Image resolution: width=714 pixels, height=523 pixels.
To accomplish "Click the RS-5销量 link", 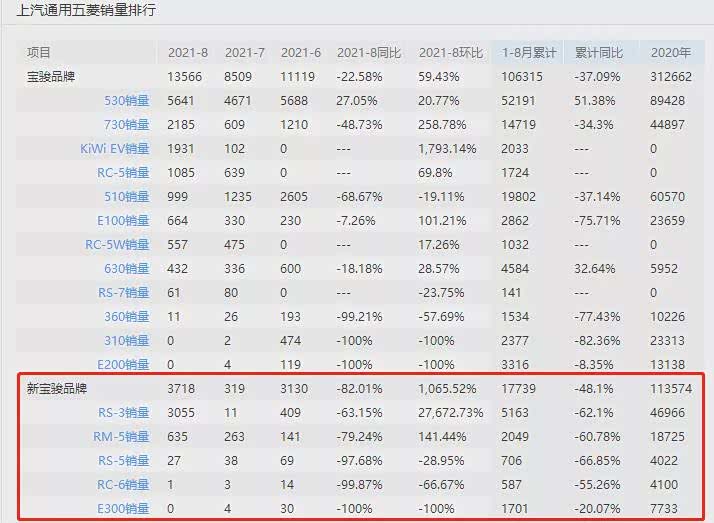I will 122,460.
